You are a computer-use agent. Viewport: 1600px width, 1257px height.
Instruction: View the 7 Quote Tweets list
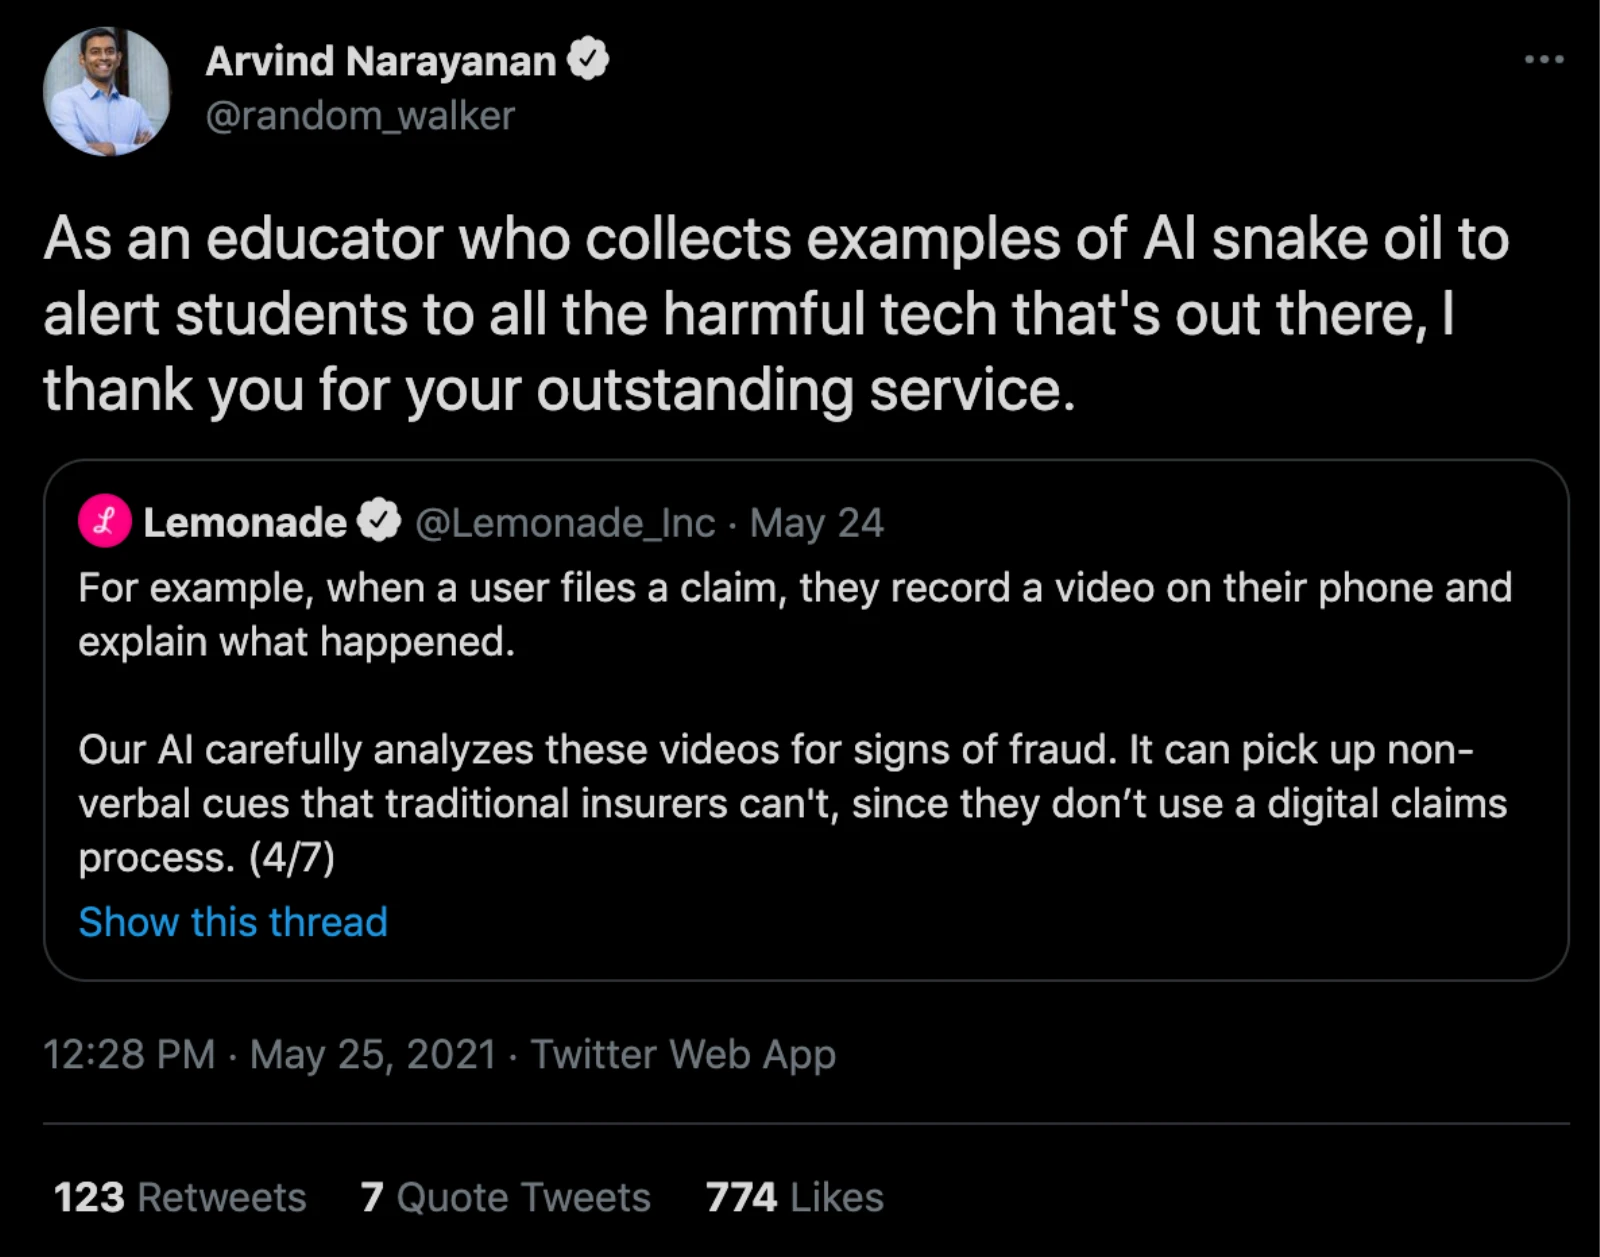[505, 1197]
